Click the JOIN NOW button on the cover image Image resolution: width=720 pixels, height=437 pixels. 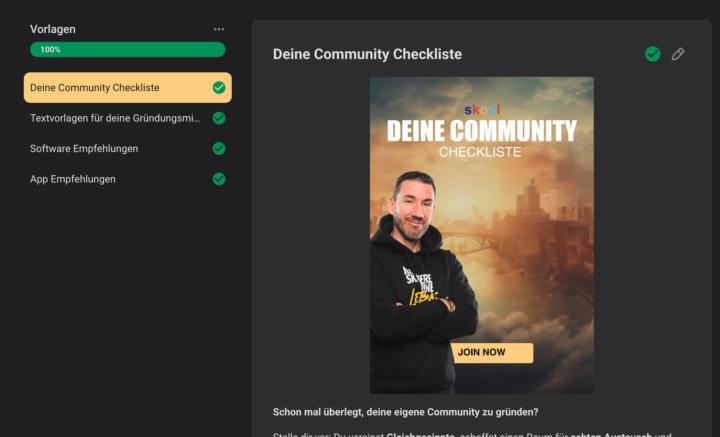(x=492, y=353)
